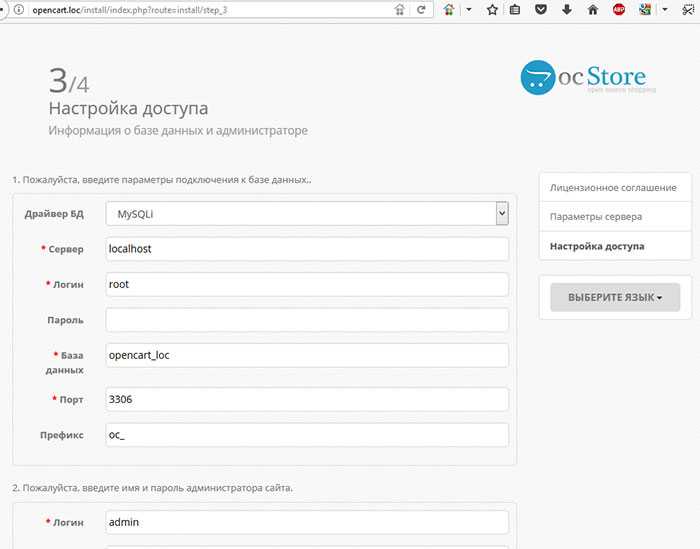This screenshot has height=549, width=700.
Task: Go to browser home page icon
Action: [x=592, y=9]
